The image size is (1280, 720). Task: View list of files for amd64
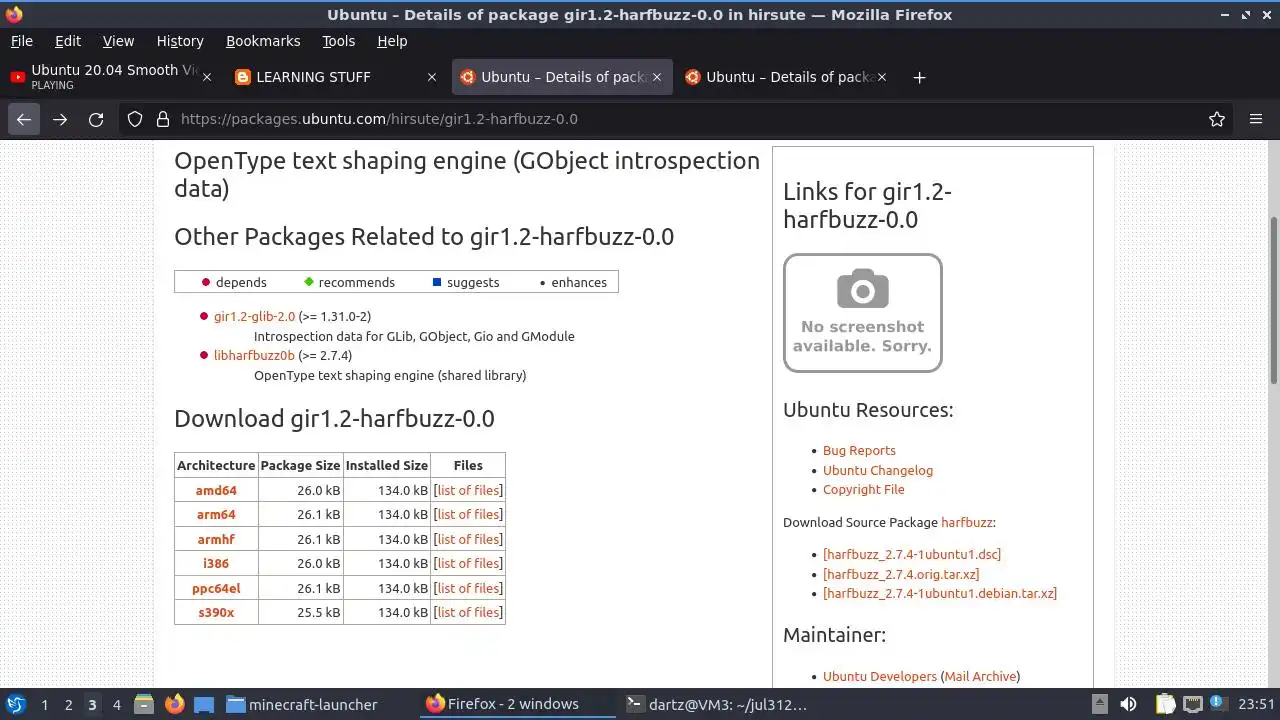point(468,490)
